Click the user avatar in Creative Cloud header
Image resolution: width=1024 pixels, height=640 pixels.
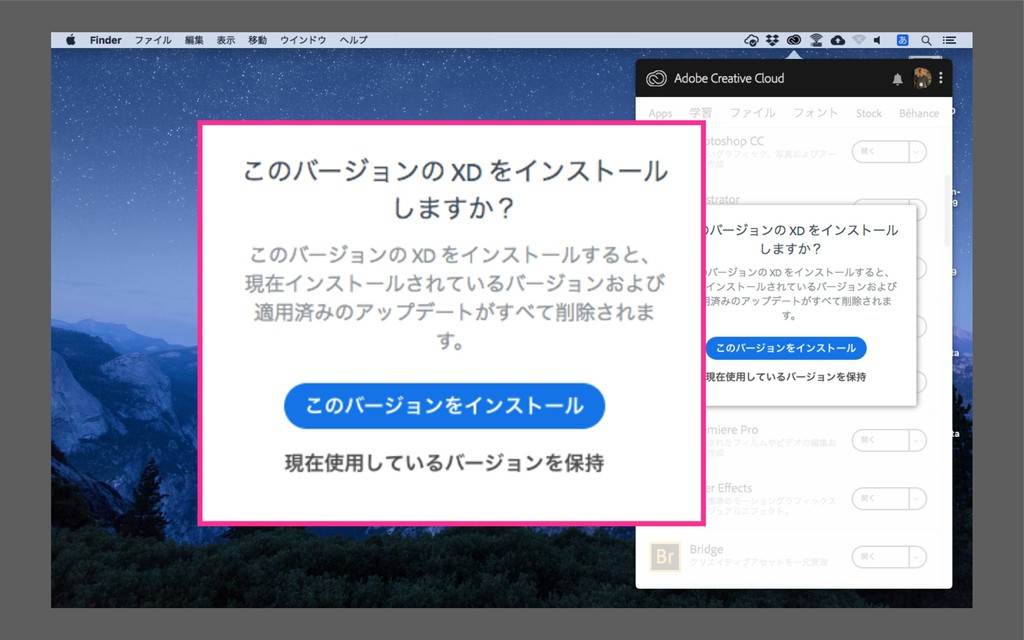pyautogui.click(x=922, y=78)
